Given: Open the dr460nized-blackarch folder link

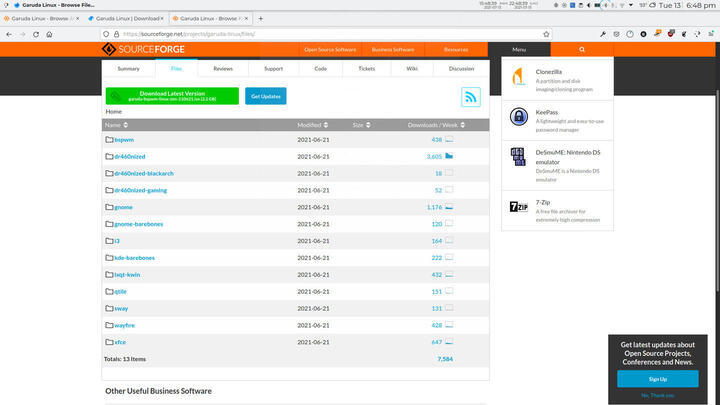Looking at the screenshot, I should 144,173.
